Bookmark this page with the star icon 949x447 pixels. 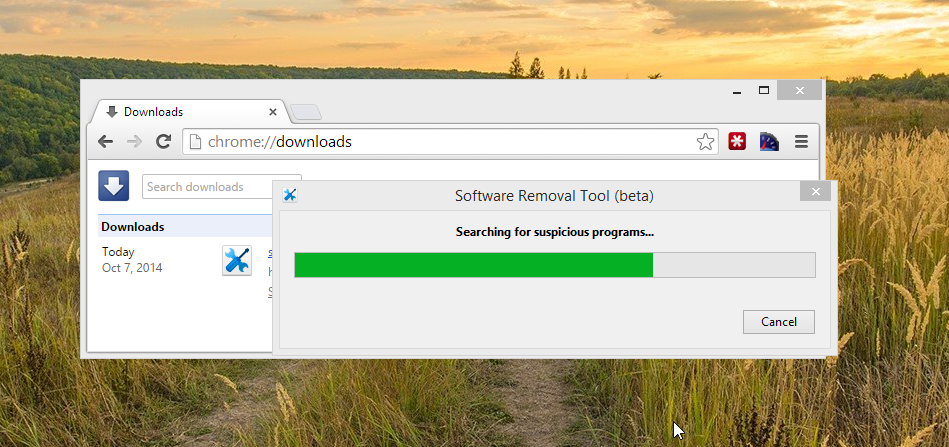pyautogui.click(x=705, y=142)
